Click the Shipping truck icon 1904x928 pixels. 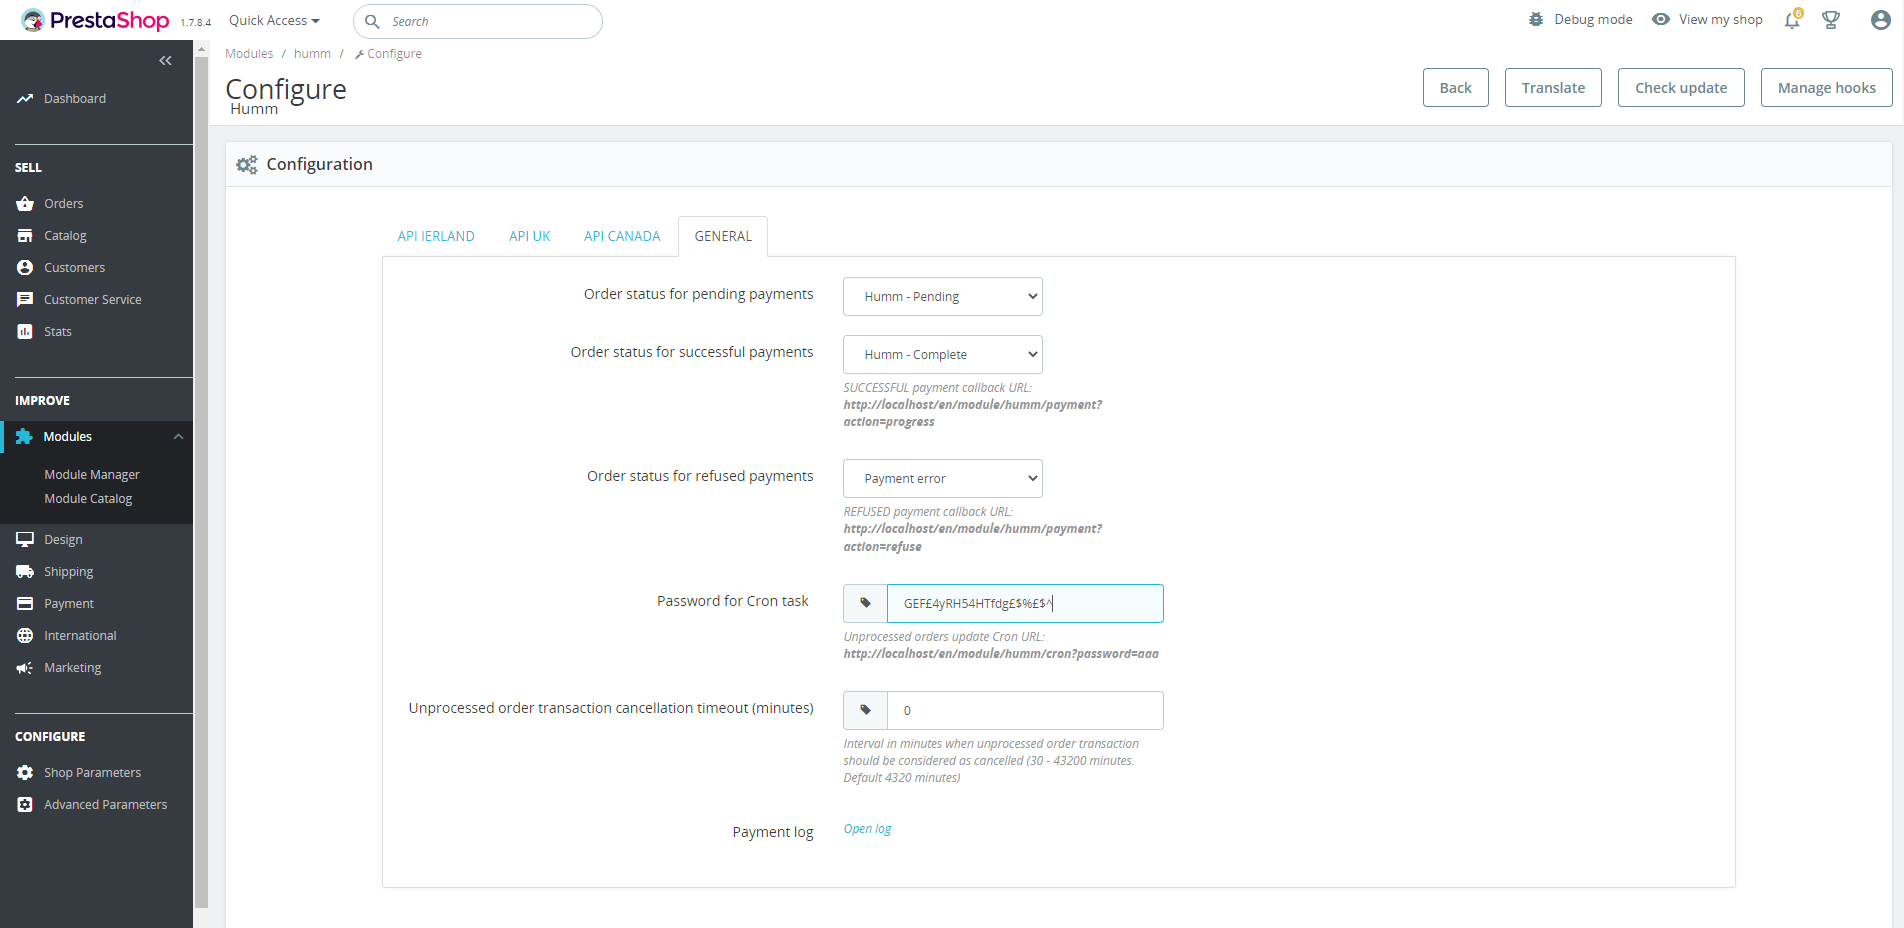(x=25, y=572)
